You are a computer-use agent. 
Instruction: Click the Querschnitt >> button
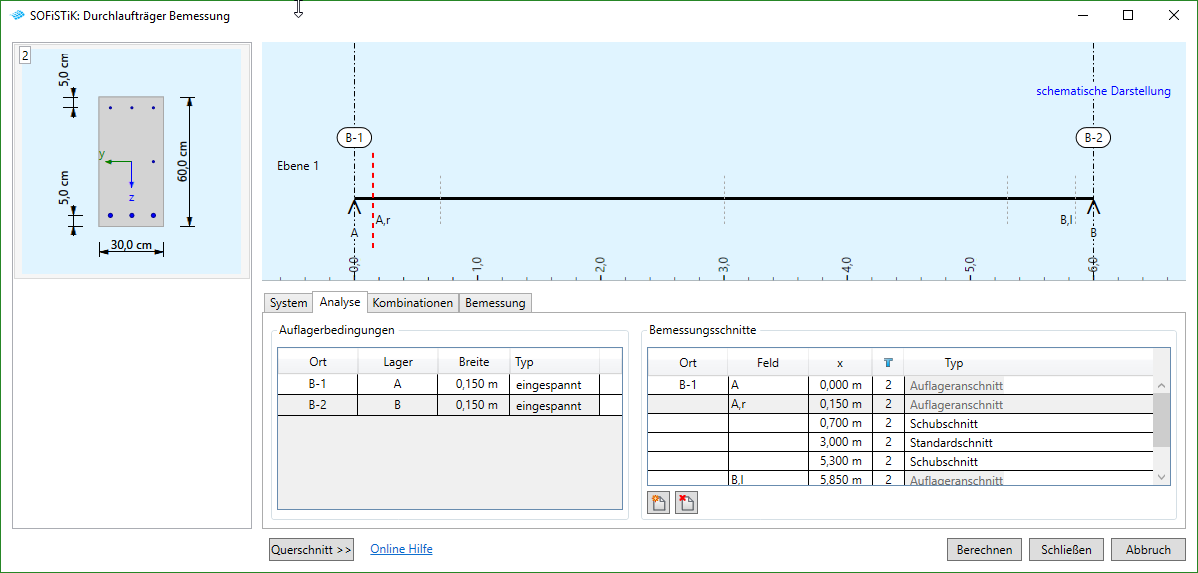pyautogui.click(x=311, y=550)
